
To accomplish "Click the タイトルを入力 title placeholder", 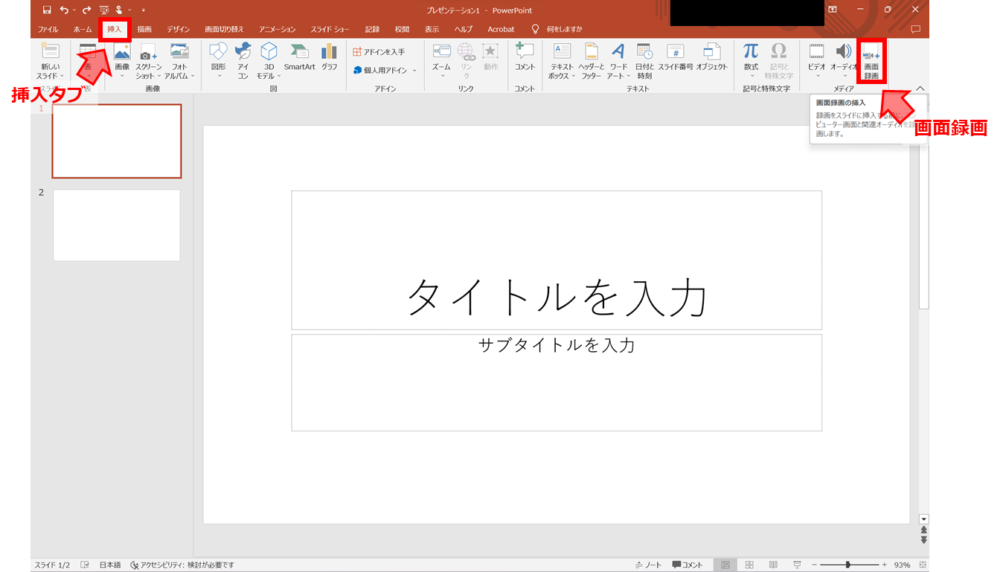I will [557, 260].
